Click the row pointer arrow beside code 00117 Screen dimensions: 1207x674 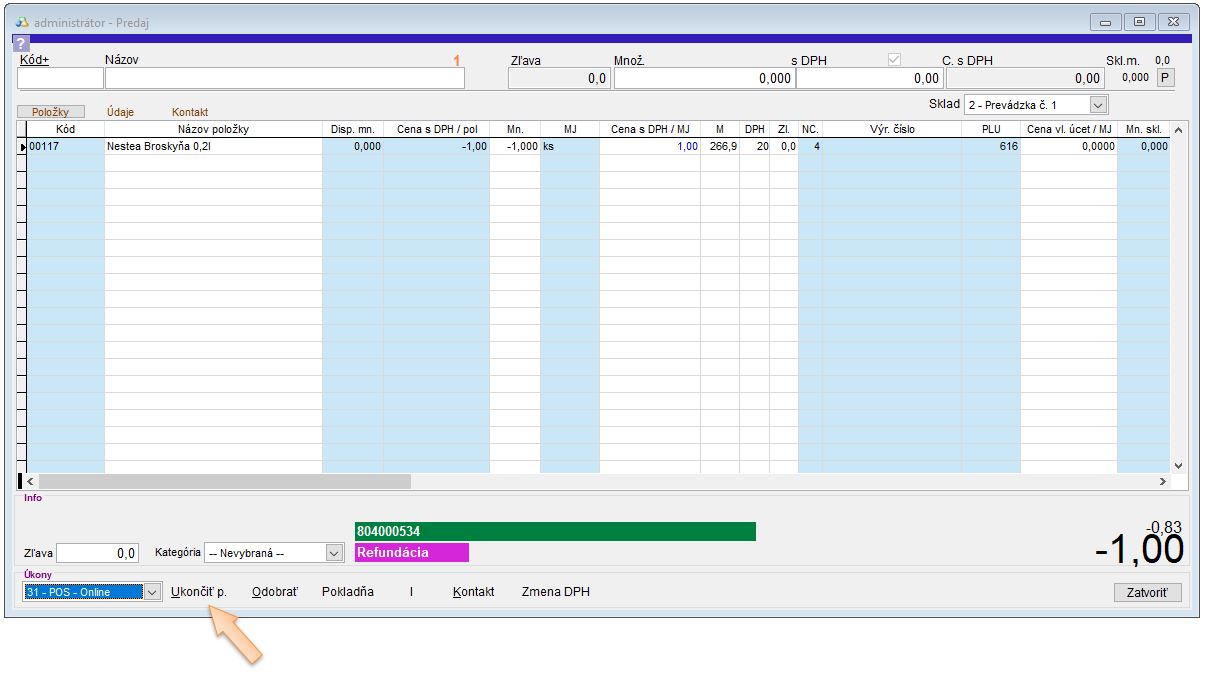pos(22,147)
